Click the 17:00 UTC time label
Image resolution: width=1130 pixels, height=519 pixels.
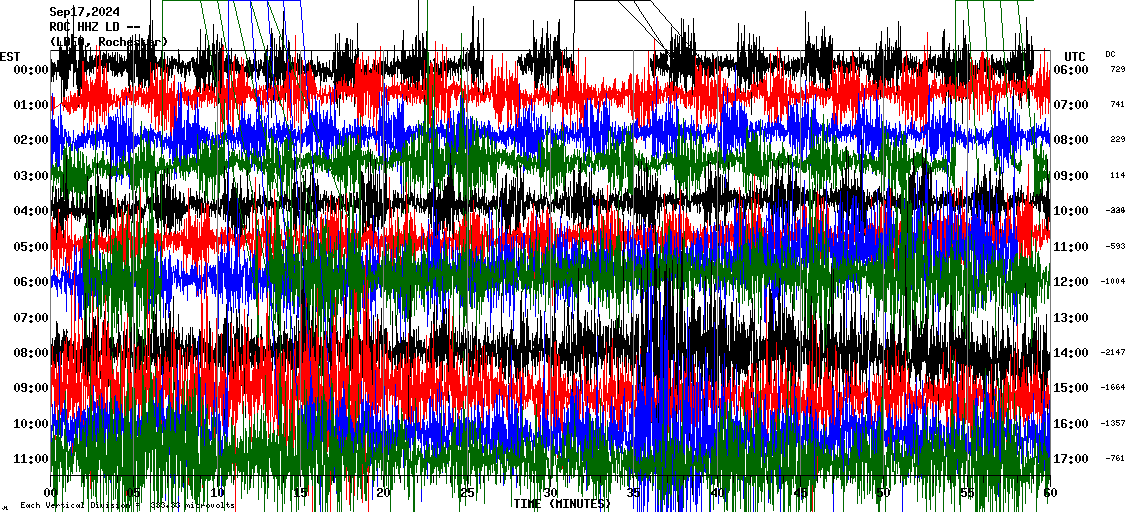(1073, 459)
